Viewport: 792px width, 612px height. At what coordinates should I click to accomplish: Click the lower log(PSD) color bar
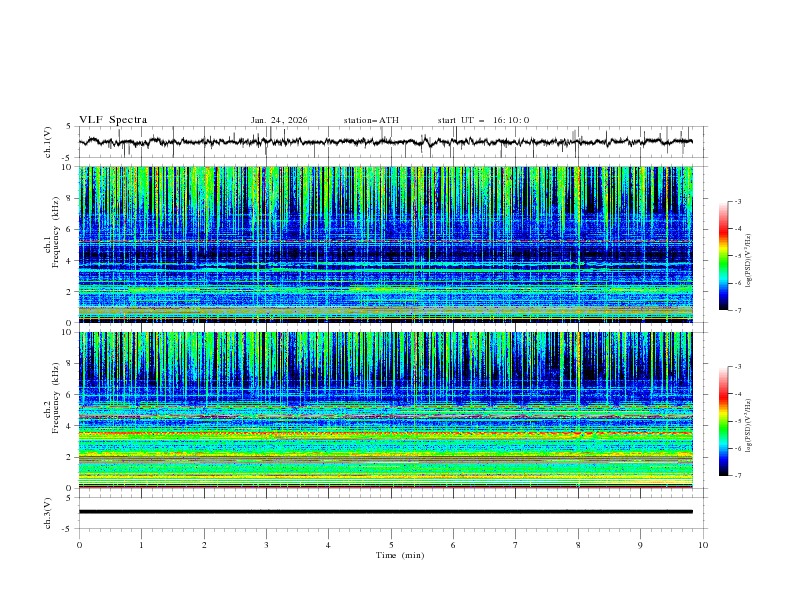click(x=723, y=421)
